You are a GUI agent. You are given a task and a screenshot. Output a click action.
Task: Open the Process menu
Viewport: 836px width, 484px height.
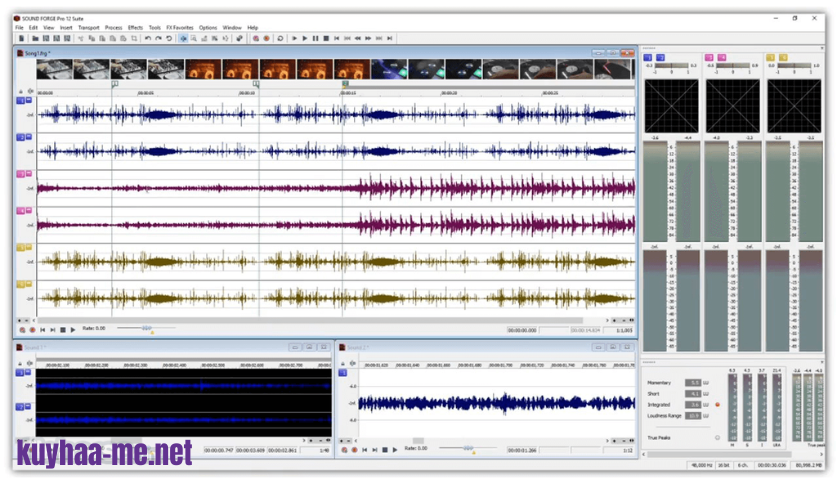click(x=114, y=27)
